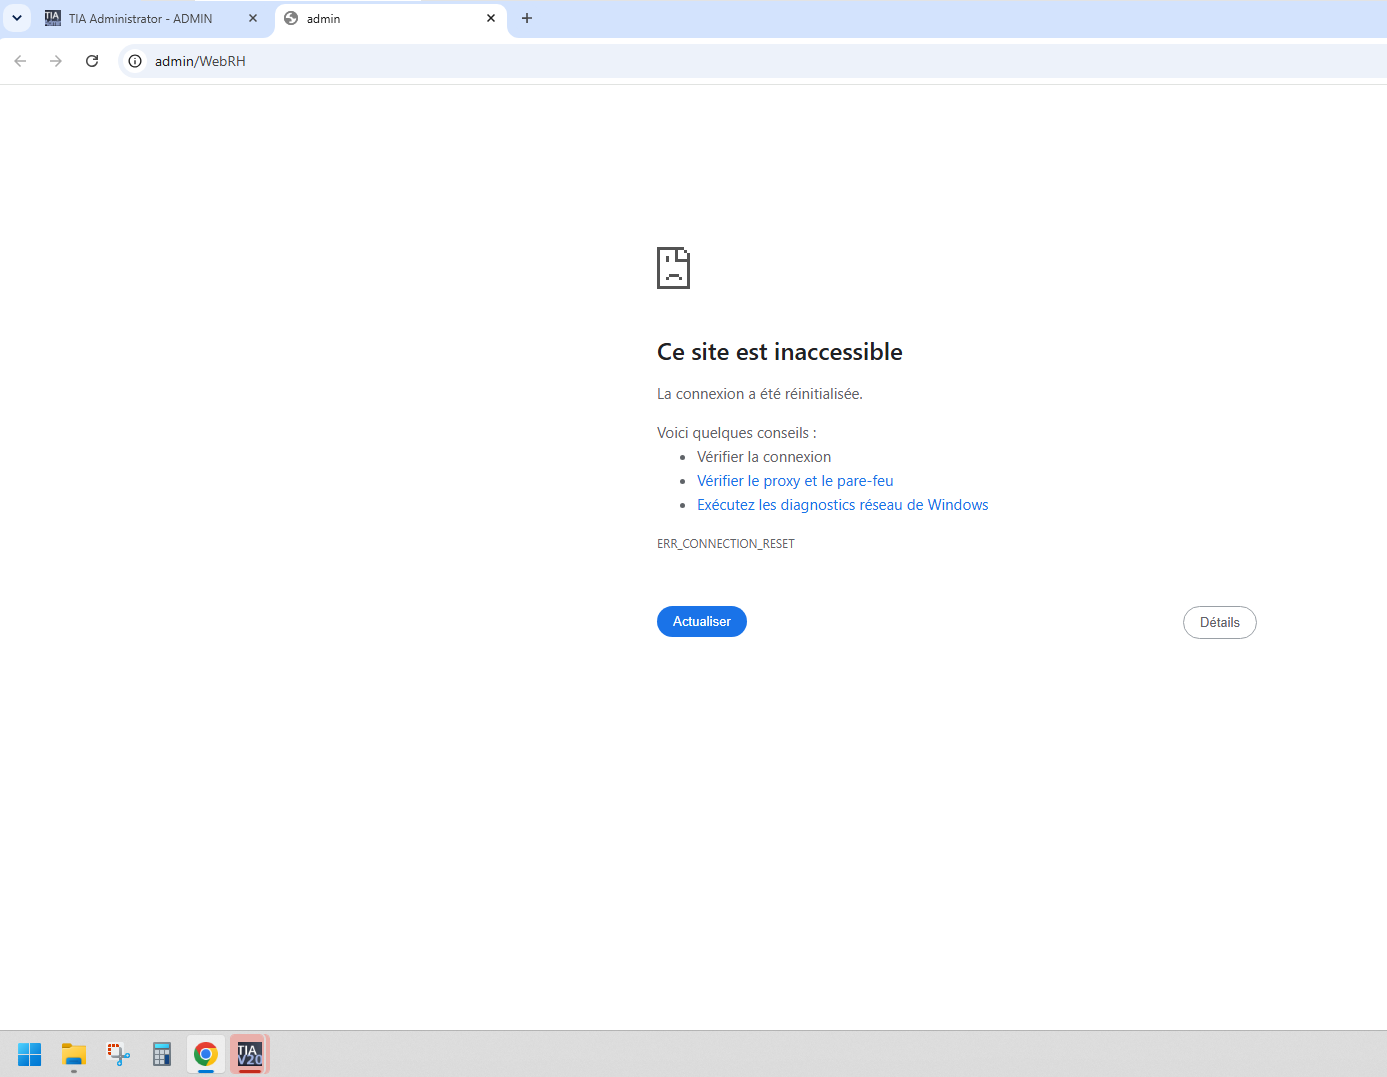Click the browser forward arrow
This screenshot has height=1077, width=1387.
coord(56,61)
